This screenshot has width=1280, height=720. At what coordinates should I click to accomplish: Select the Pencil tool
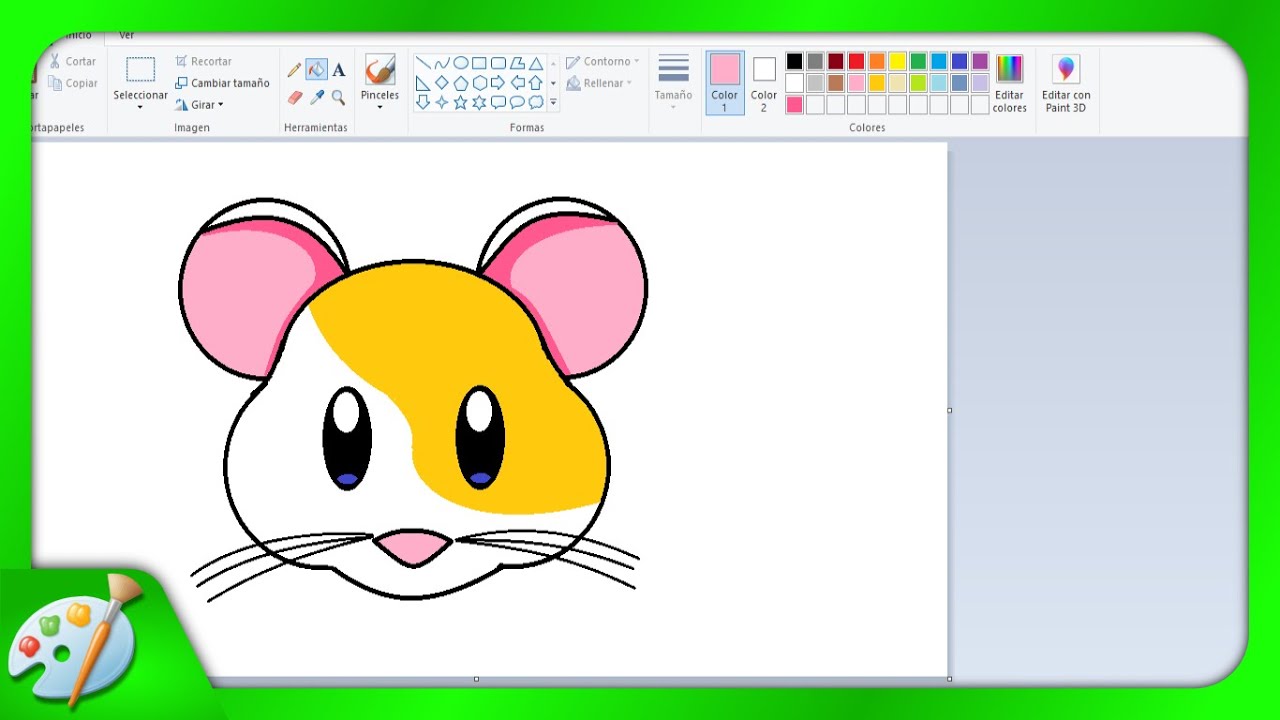(294, 70)
